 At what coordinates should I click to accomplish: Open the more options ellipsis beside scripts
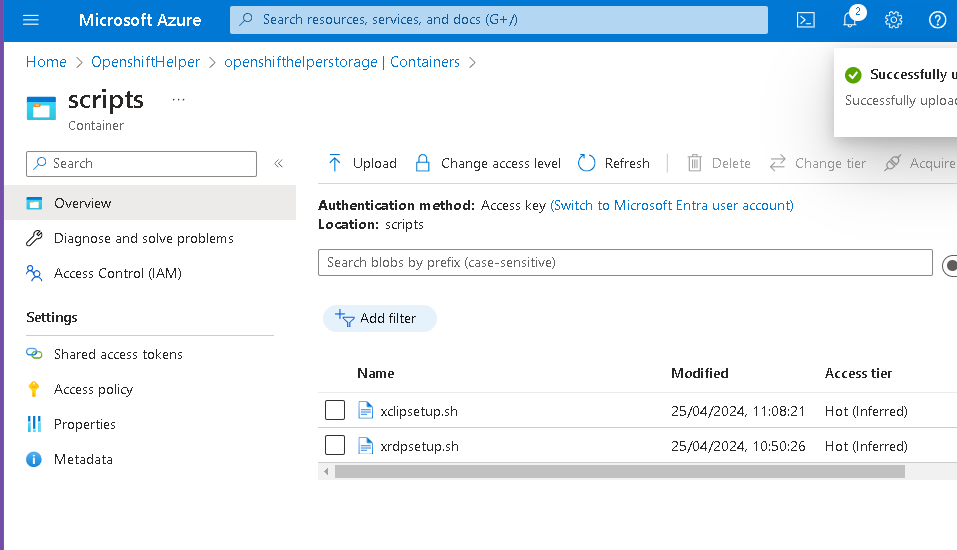[x=178, y=100]
